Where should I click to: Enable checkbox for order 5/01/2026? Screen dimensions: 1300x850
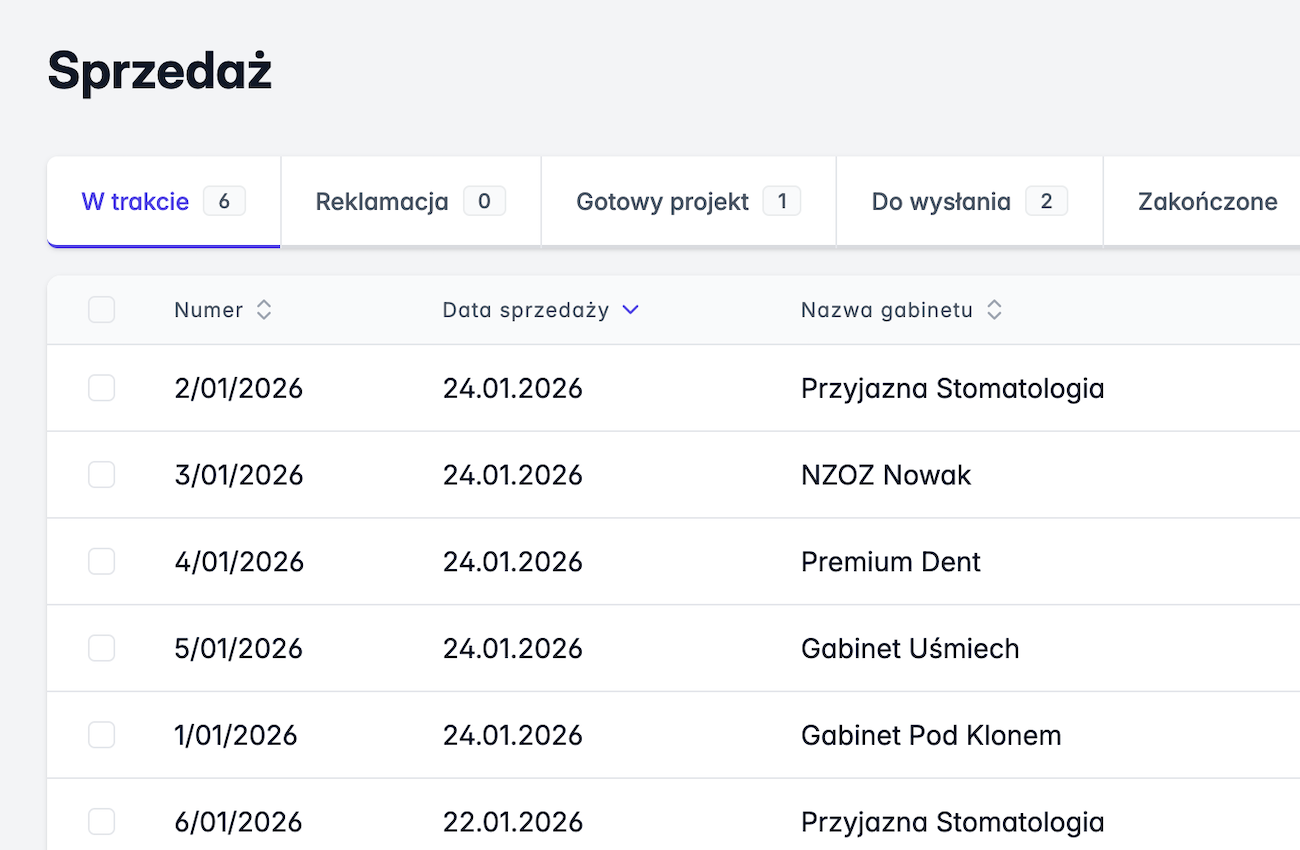[101, 649]
